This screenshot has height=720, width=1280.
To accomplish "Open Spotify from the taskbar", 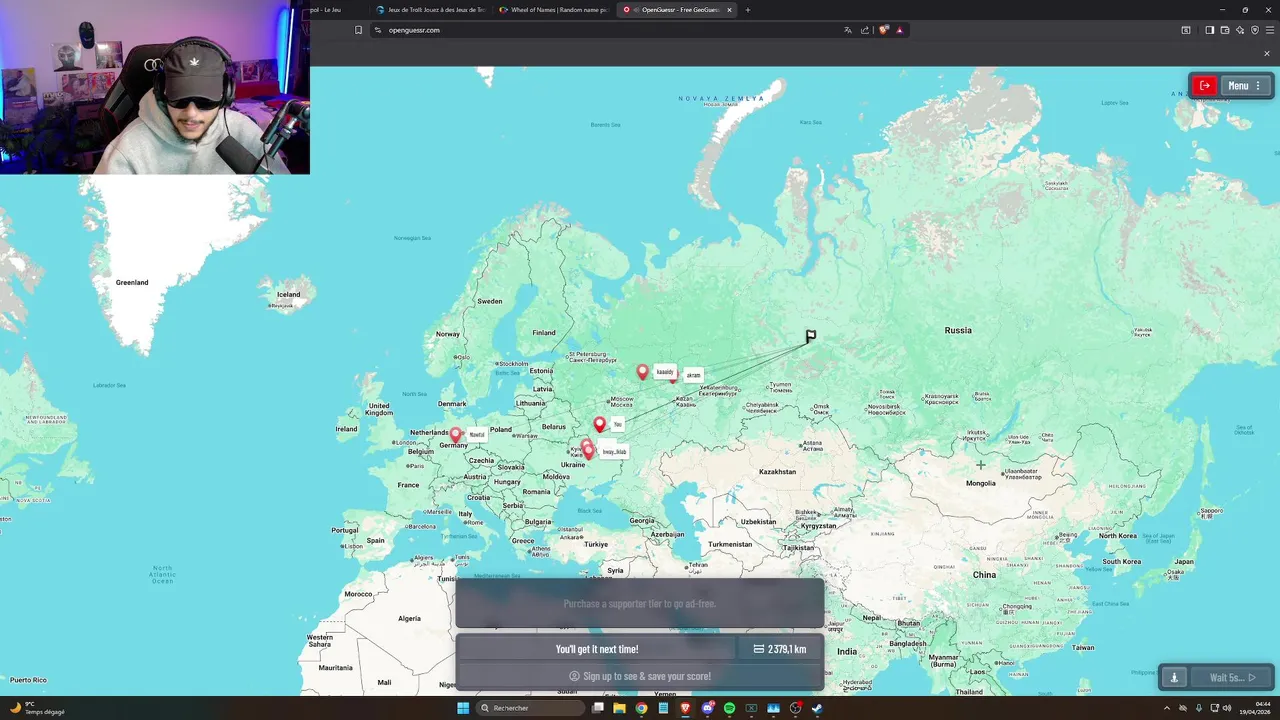I will pos(729,708).
